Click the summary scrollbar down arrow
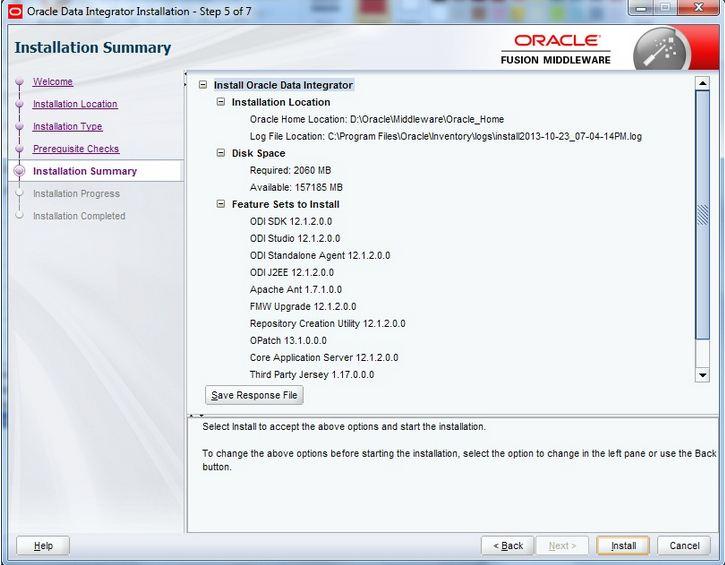 tap(702, 375)
